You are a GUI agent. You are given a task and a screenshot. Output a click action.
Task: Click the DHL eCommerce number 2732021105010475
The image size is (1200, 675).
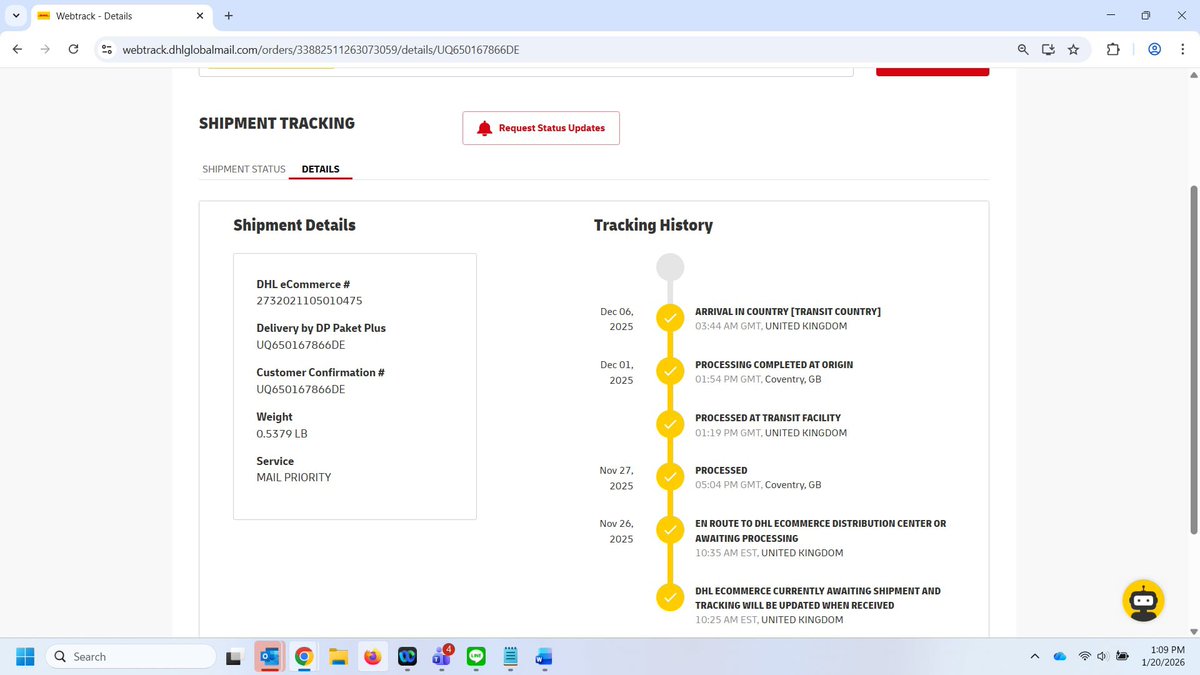point(310,301)
